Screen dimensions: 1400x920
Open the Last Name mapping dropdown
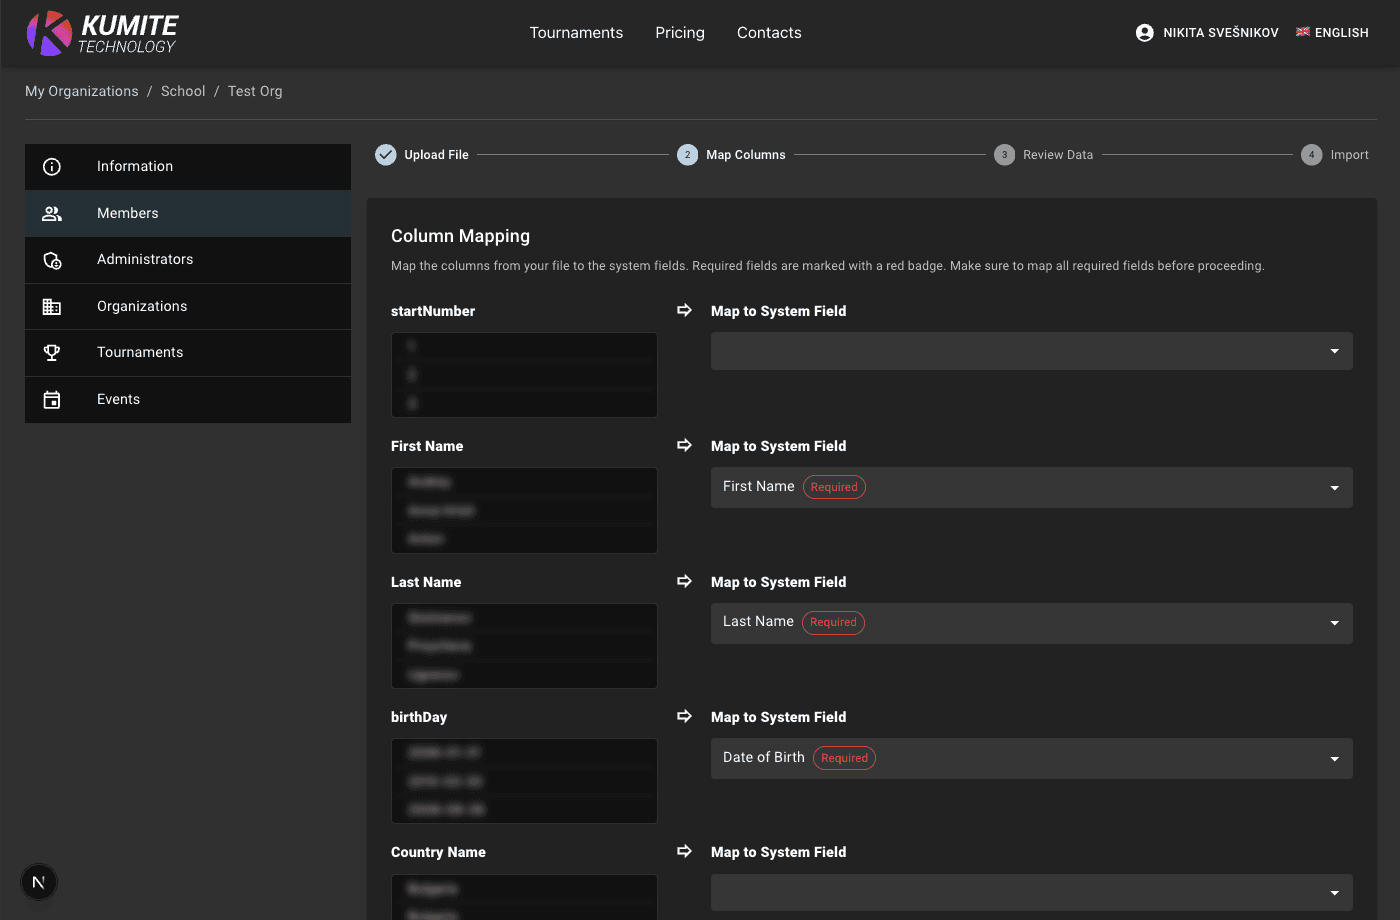pos(1031,623)
